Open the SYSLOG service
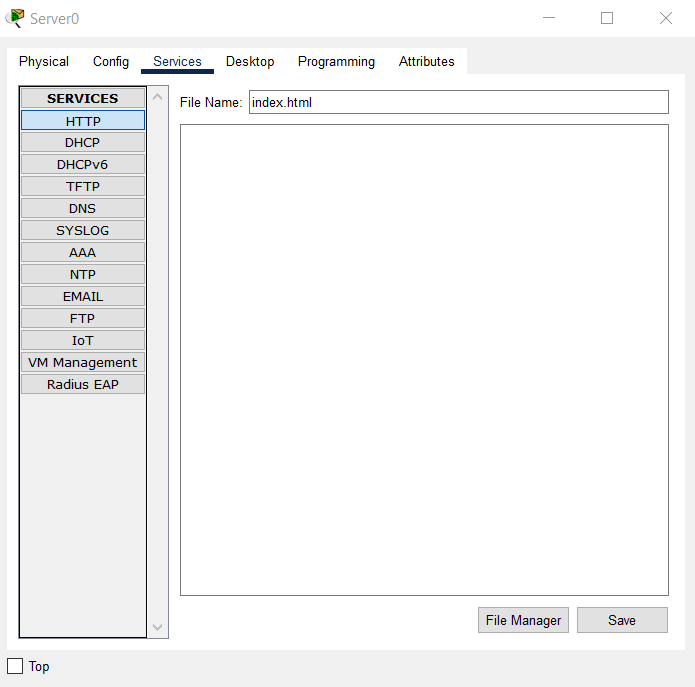 83,230
